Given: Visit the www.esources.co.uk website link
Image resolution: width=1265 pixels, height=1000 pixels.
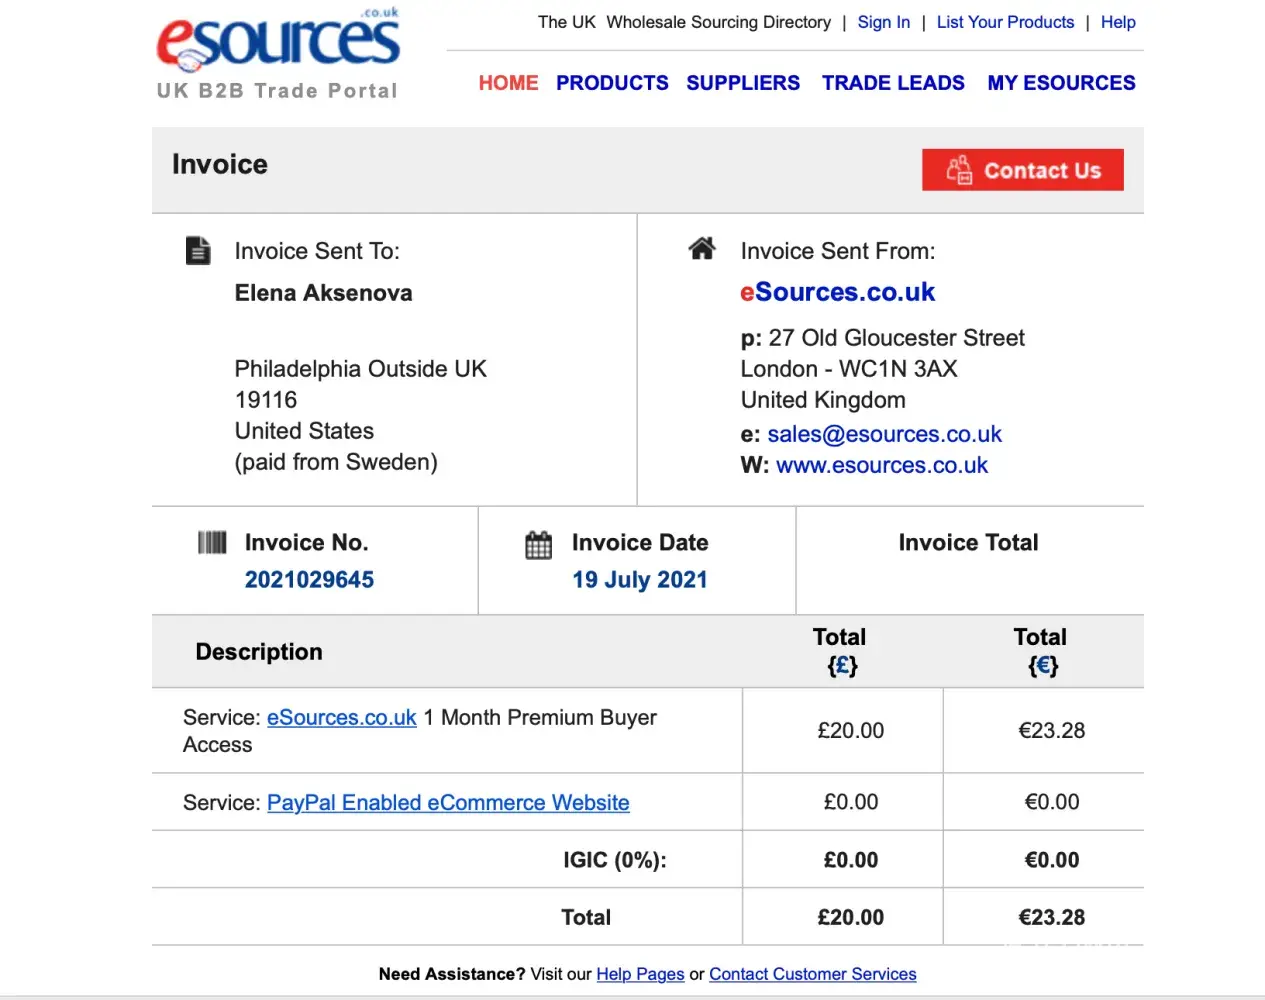Looking at the screenshot, I should [x=882, y=465].
